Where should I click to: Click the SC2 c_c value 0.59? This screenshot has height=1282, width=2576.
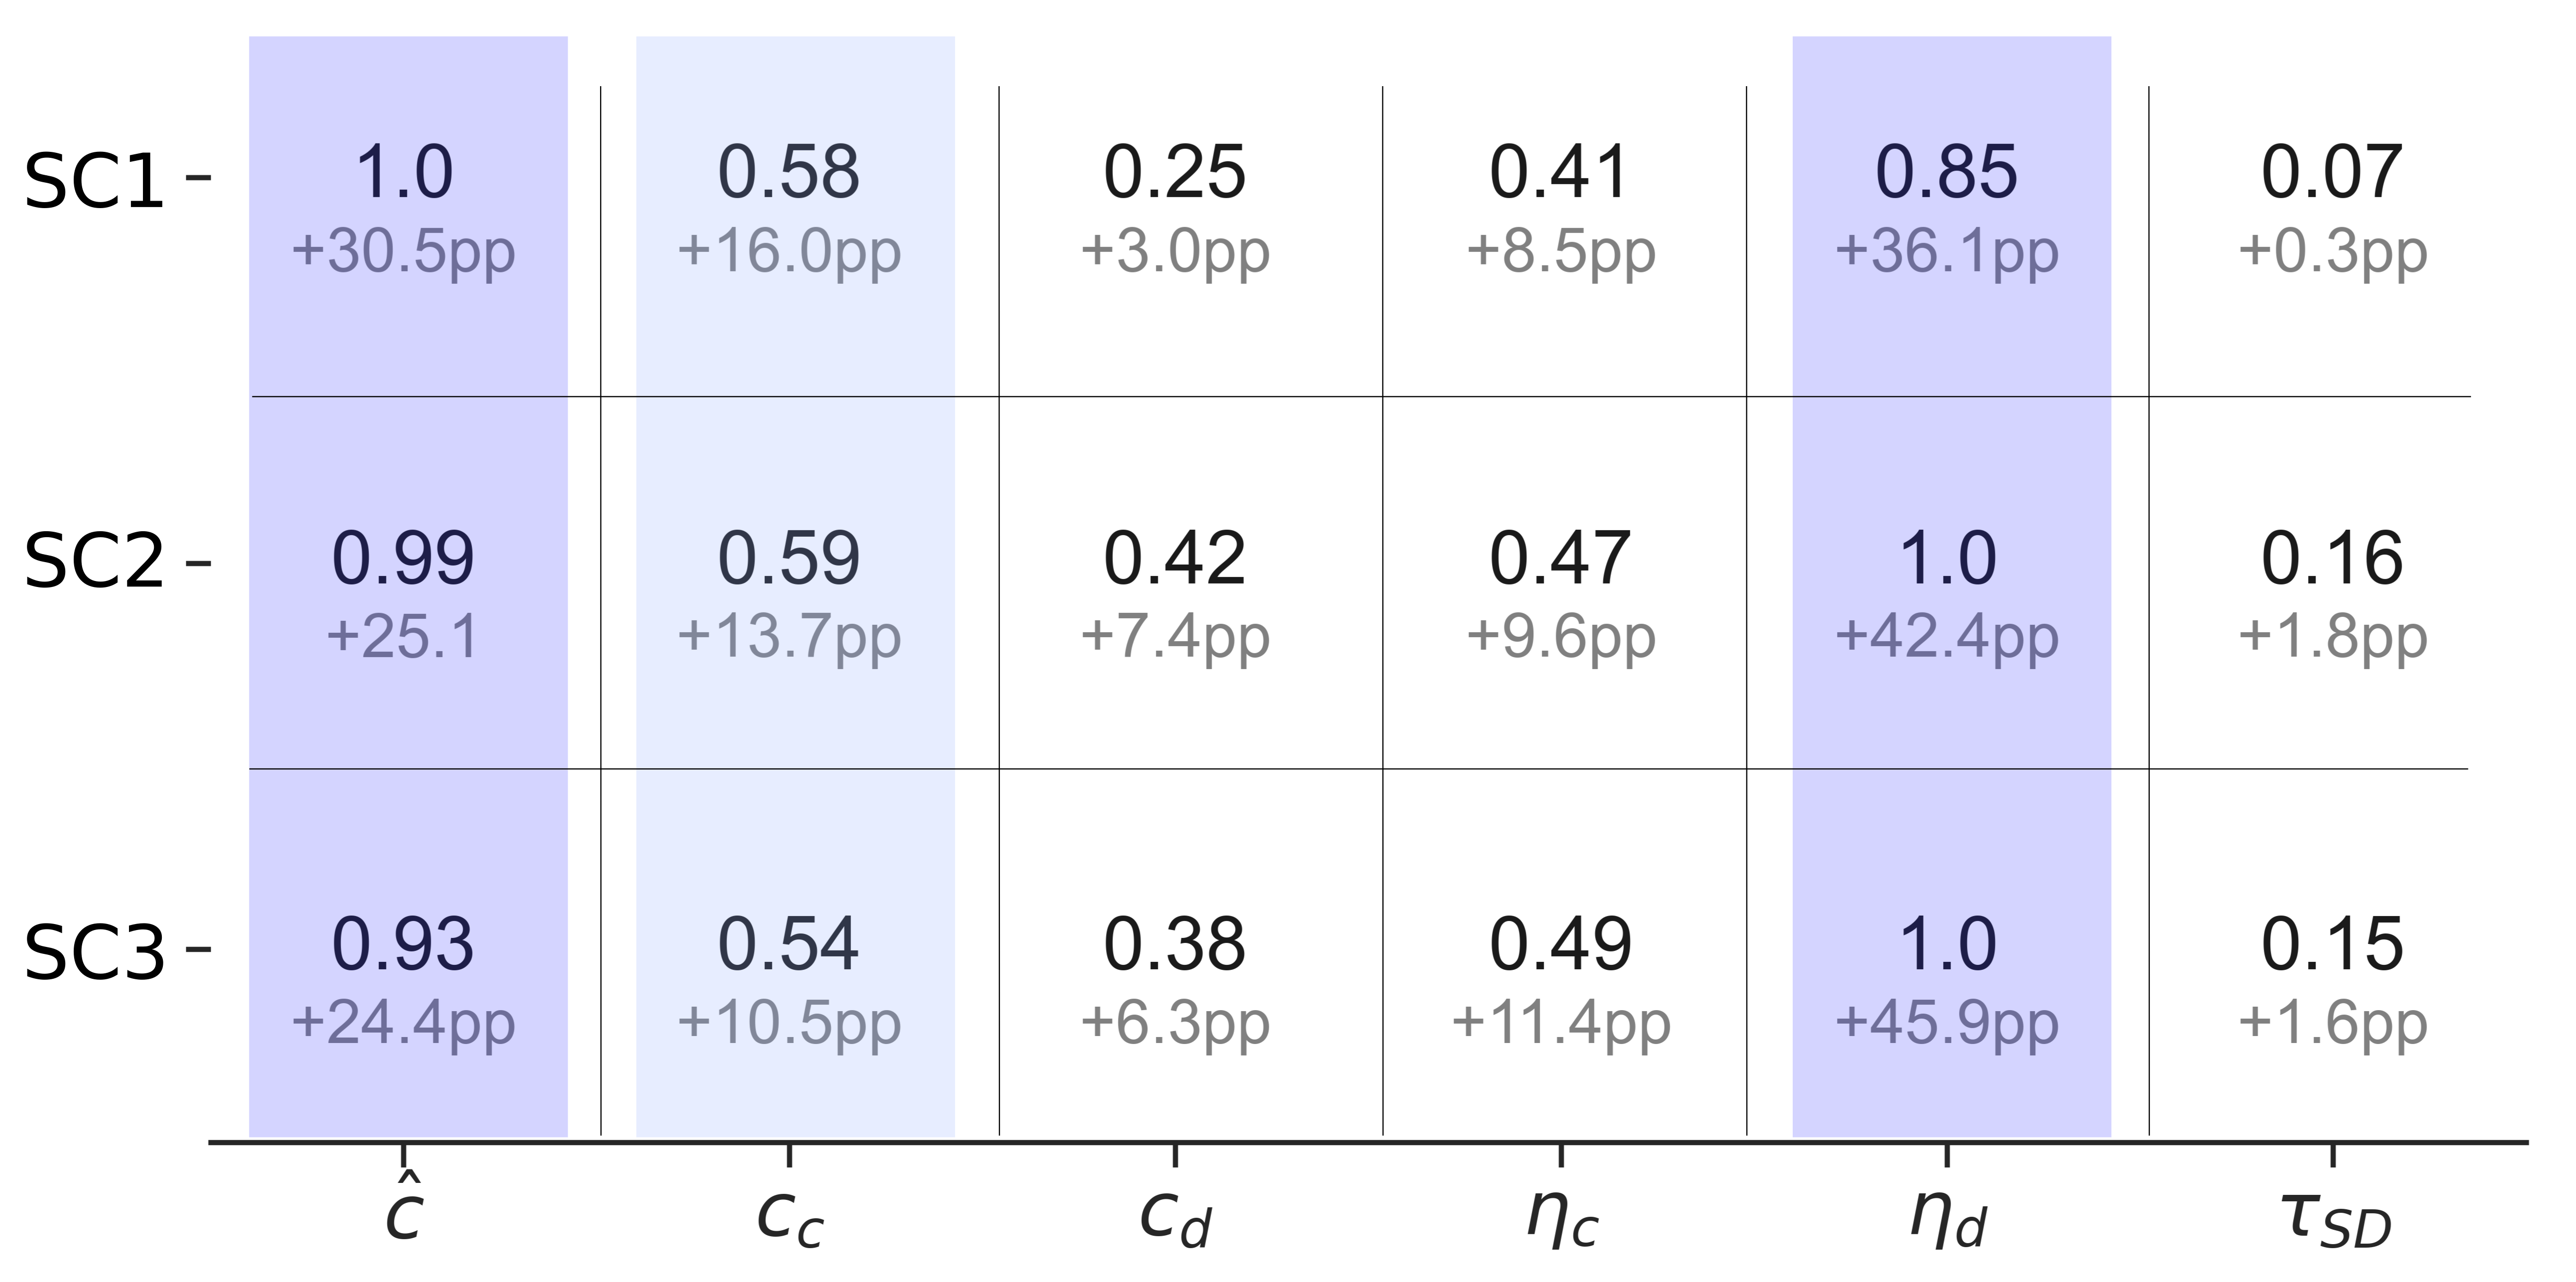(789, 559)
